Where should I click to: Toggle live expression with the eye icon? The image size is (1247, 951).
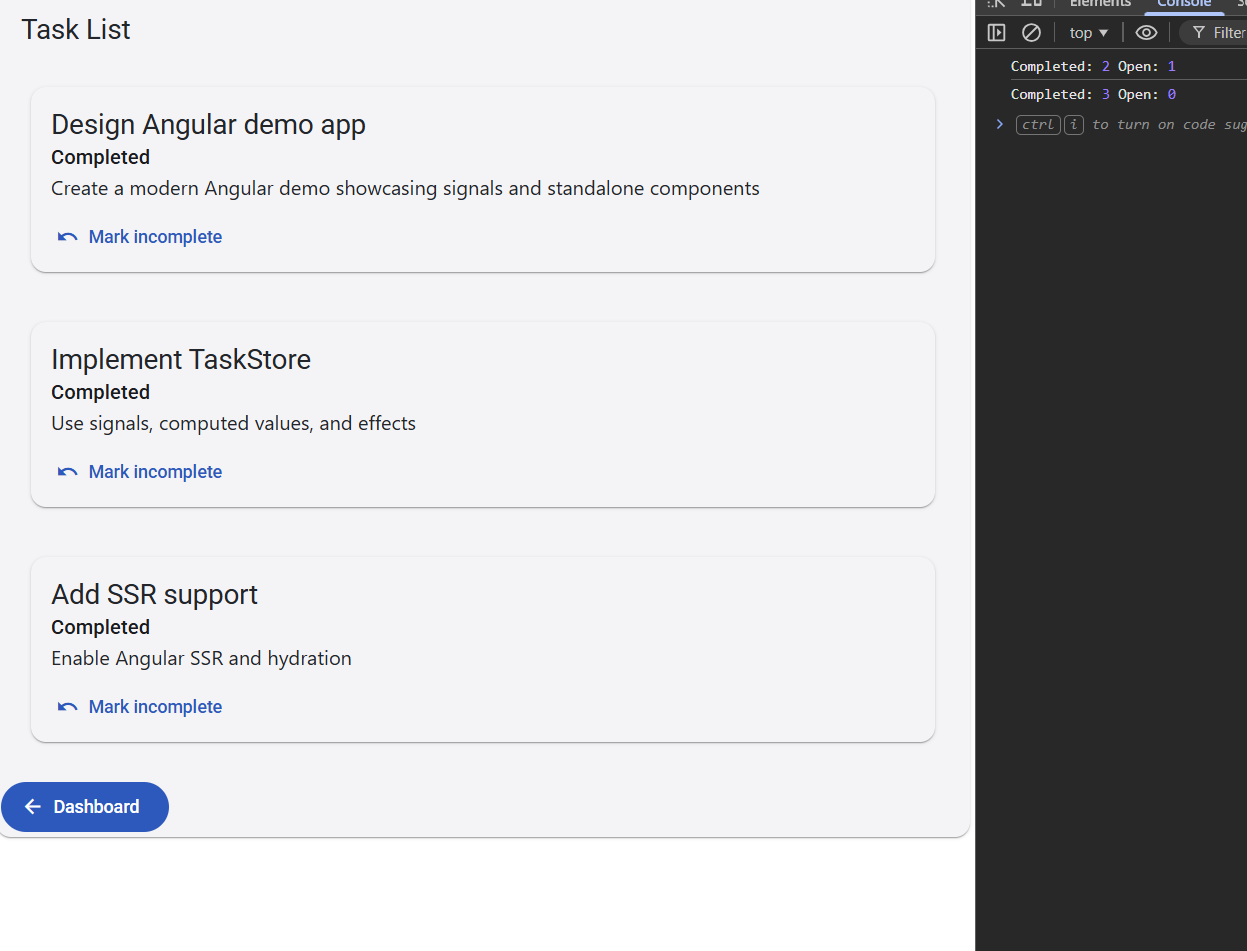[x=1146, y=32]
